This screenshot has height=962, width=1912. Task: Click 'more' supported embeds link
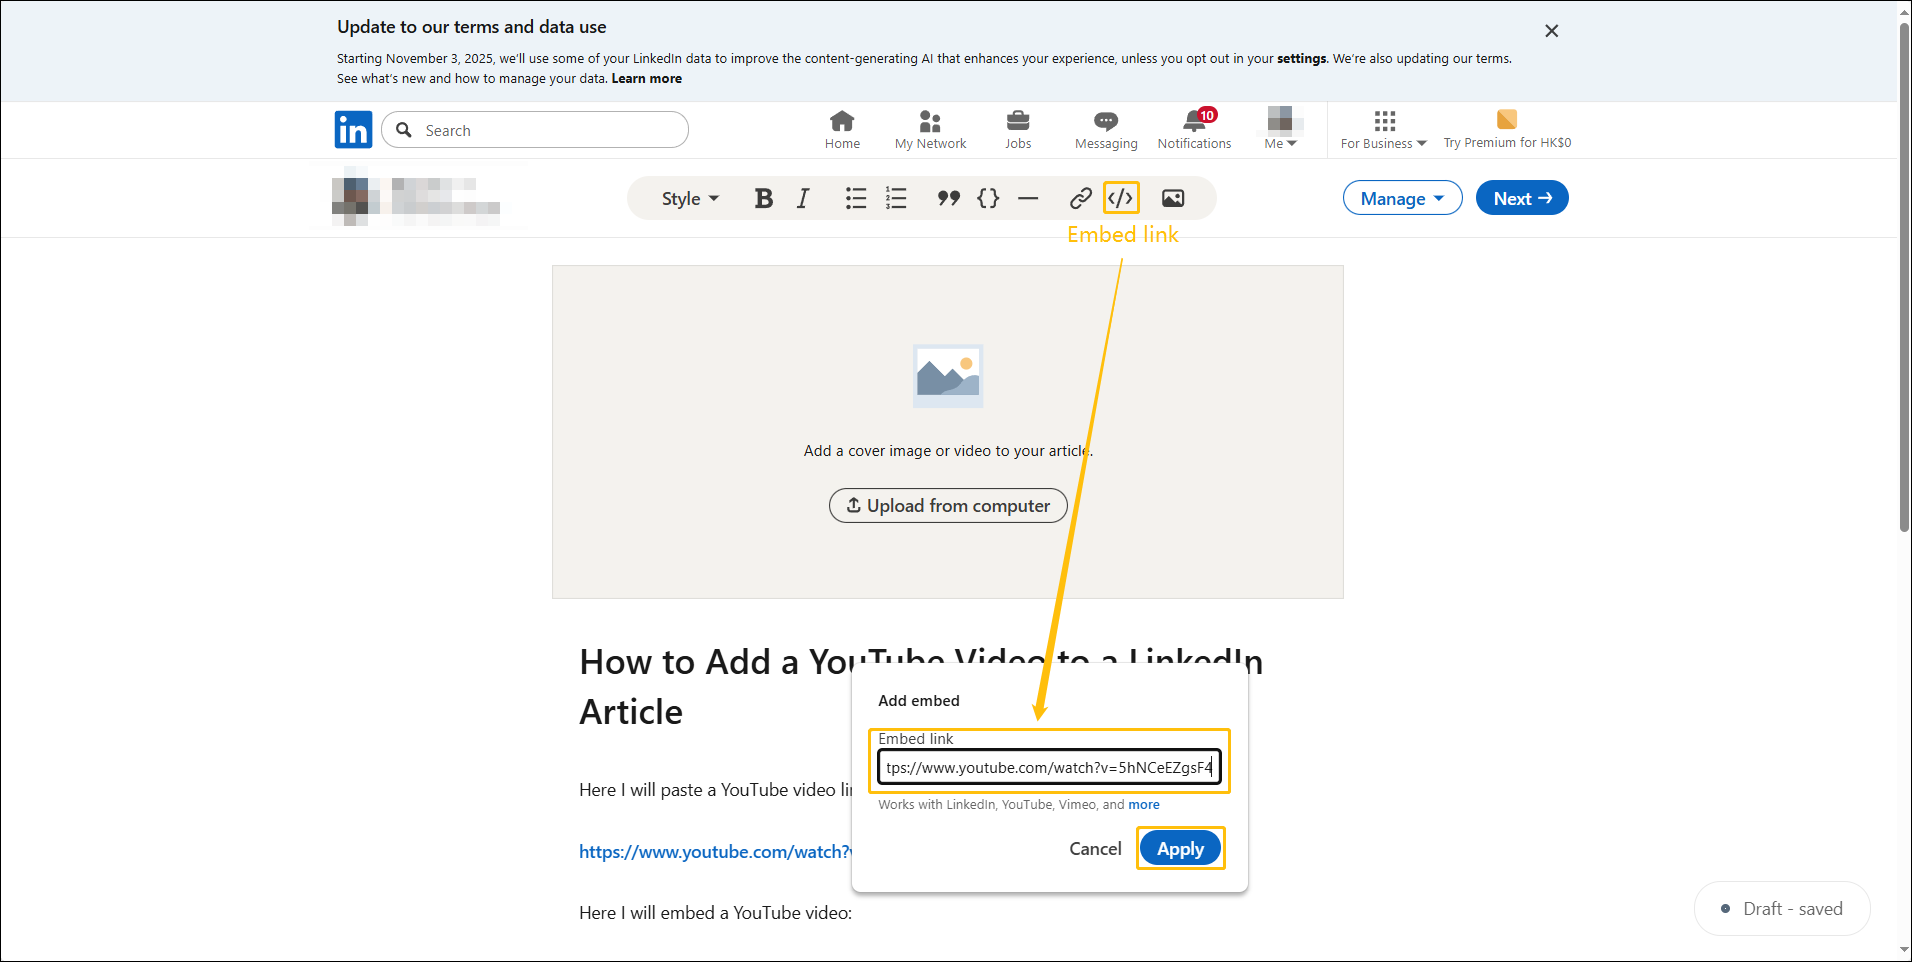(1144, 805)
